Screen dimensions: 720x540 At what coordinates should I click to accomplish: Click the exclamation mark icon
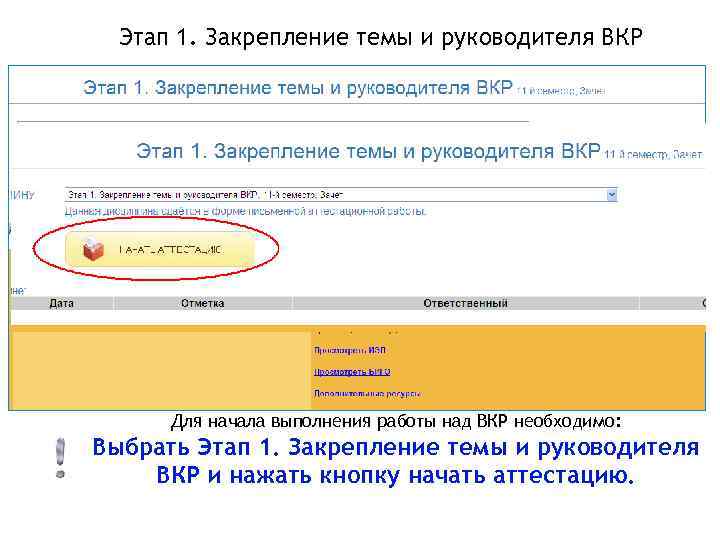click(60, 458)
